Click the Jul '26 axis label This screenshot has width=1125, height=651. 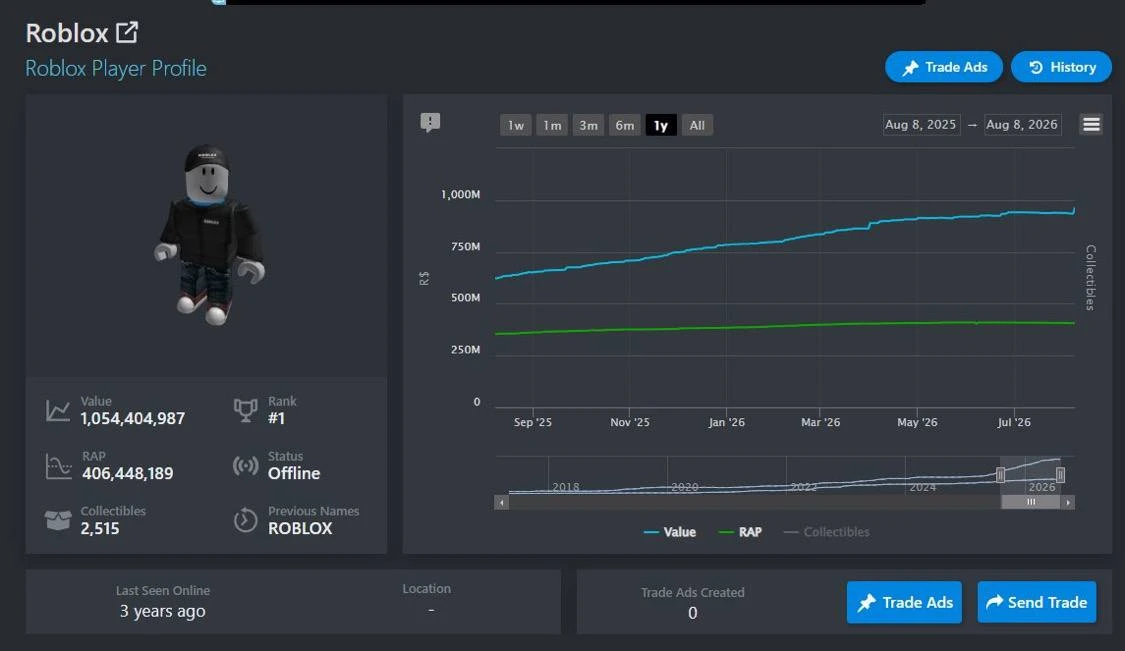pos(1014,422)
